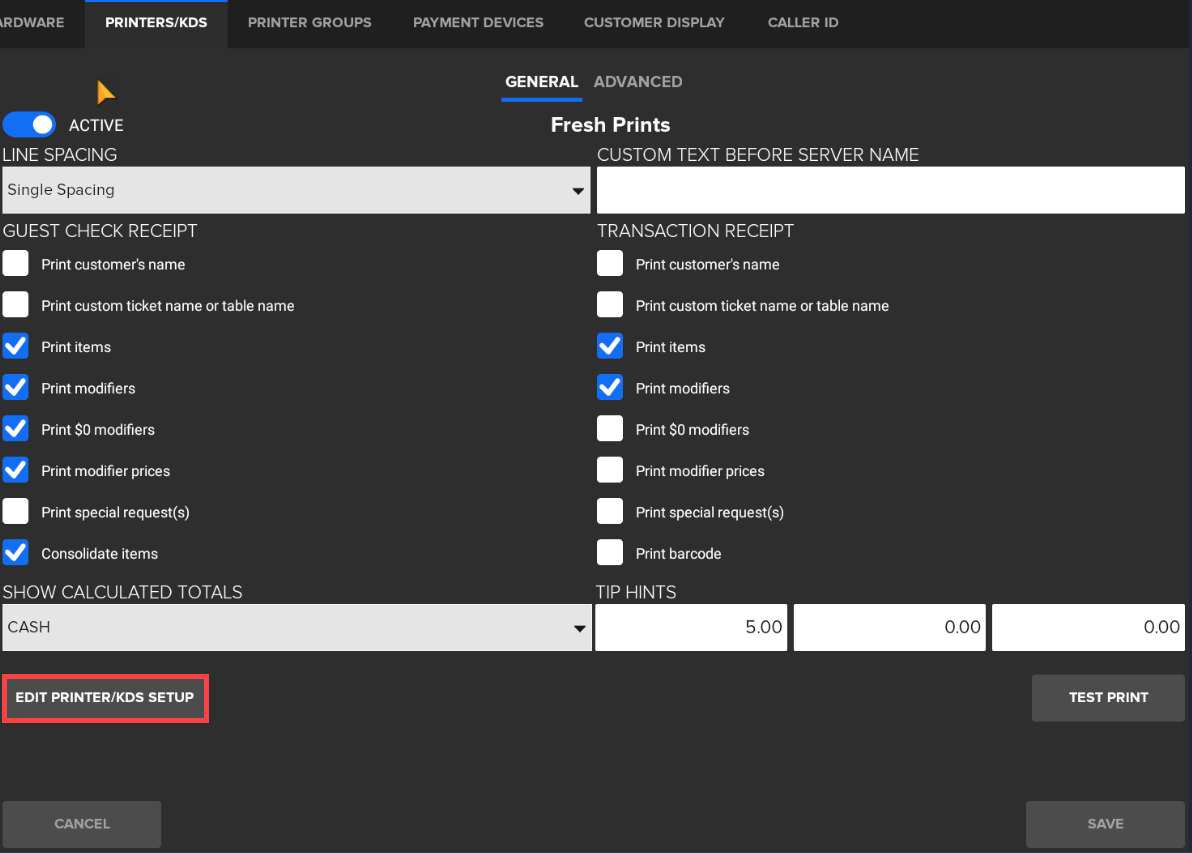Image resolution: width=1192 pixels, height=853 pixels.
Task: Switch to the Advanced tab
Action: [x=638, y=82]
